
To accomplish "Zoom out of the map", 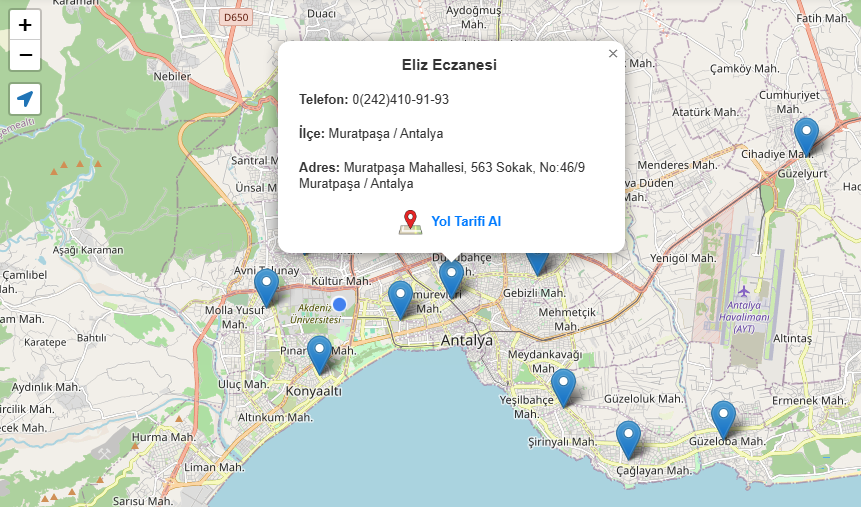I will tap(25, 55).
